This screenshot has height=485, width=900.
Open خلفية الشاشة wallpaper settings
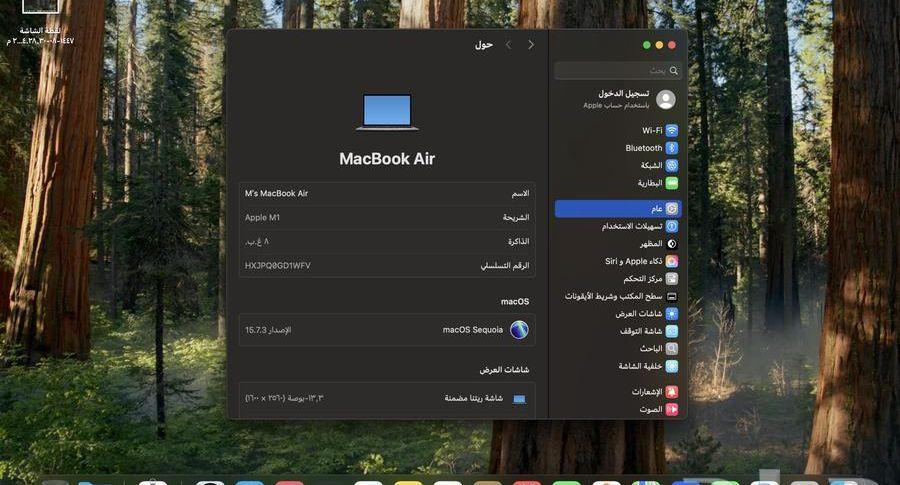click(618, 366)
